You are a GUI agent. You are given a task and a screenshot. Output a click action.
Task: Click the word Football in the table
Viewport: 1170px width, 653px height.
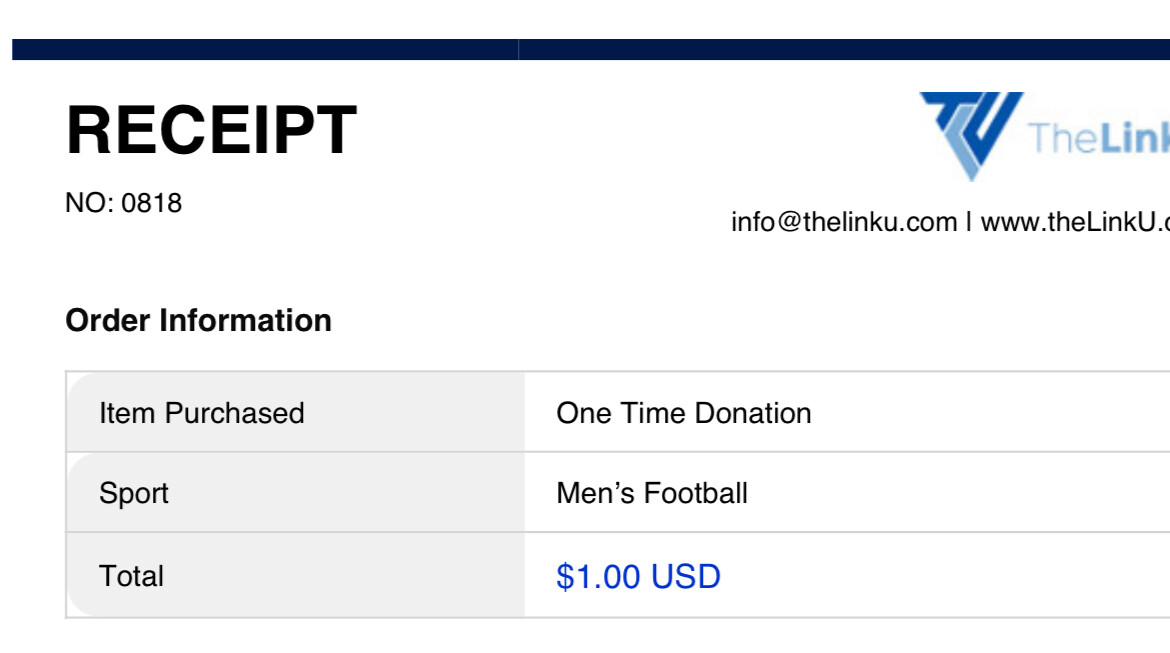695,493
